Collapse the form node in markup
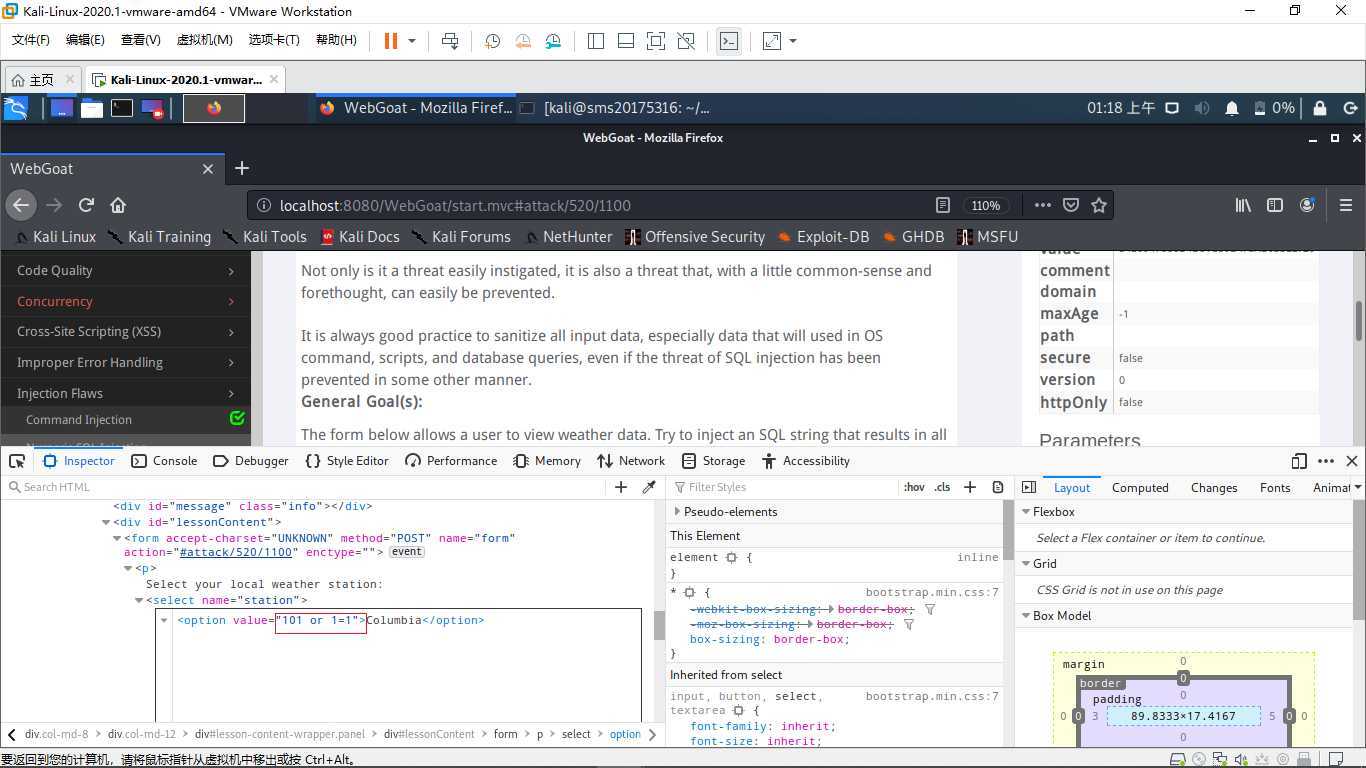 (117, 538)
